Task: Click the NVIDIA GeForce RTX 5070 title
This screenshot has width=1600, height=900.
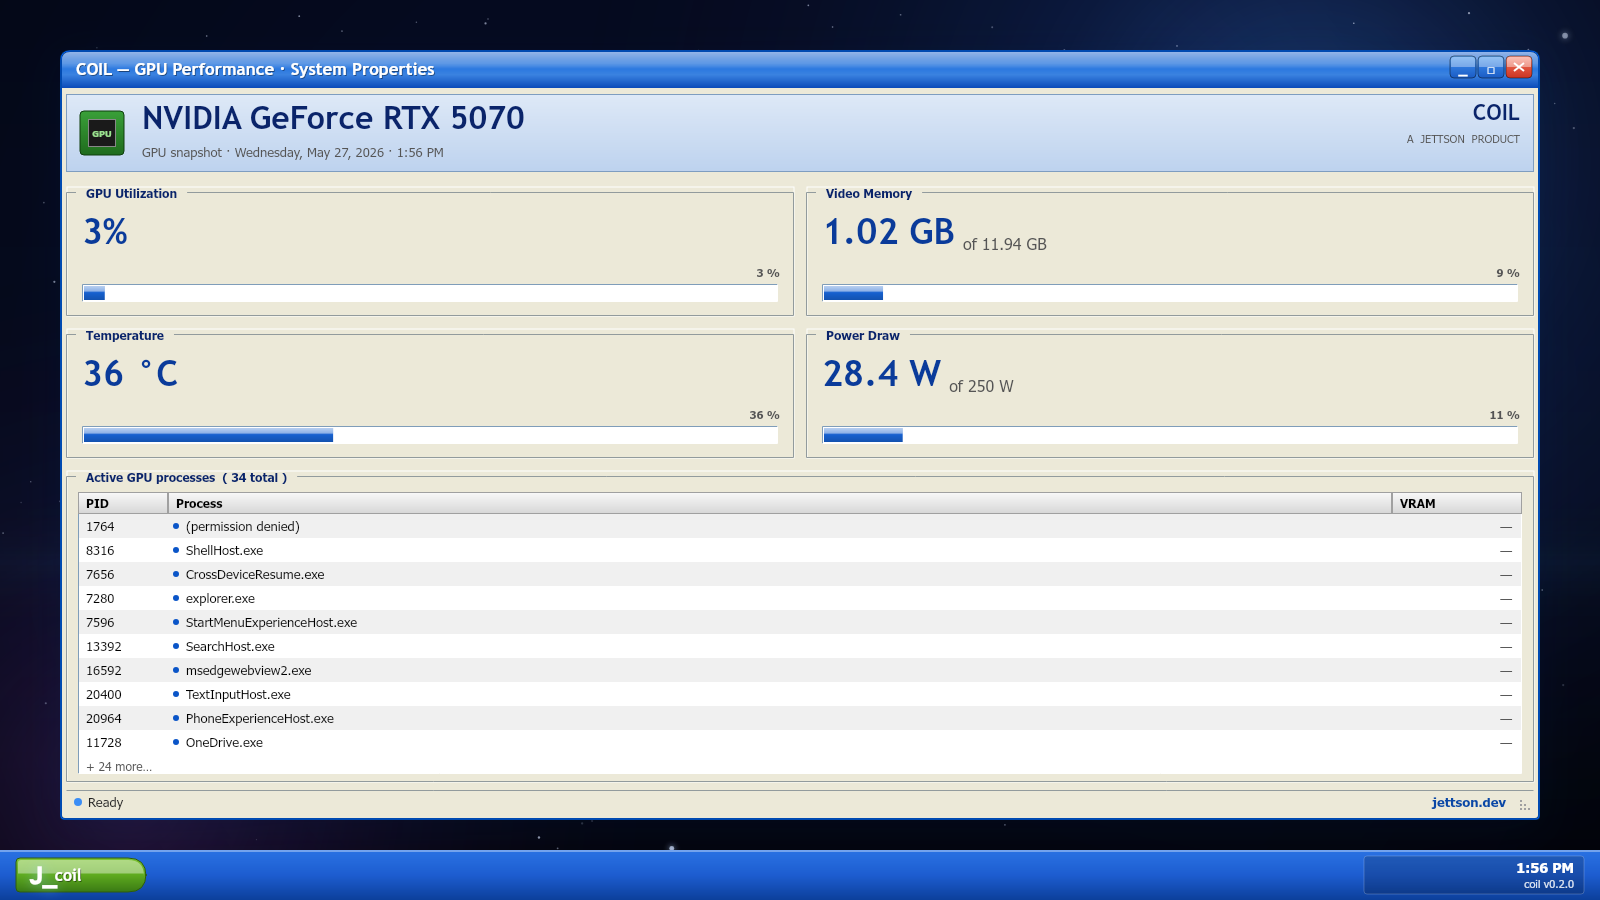Action: coord(333,118)
